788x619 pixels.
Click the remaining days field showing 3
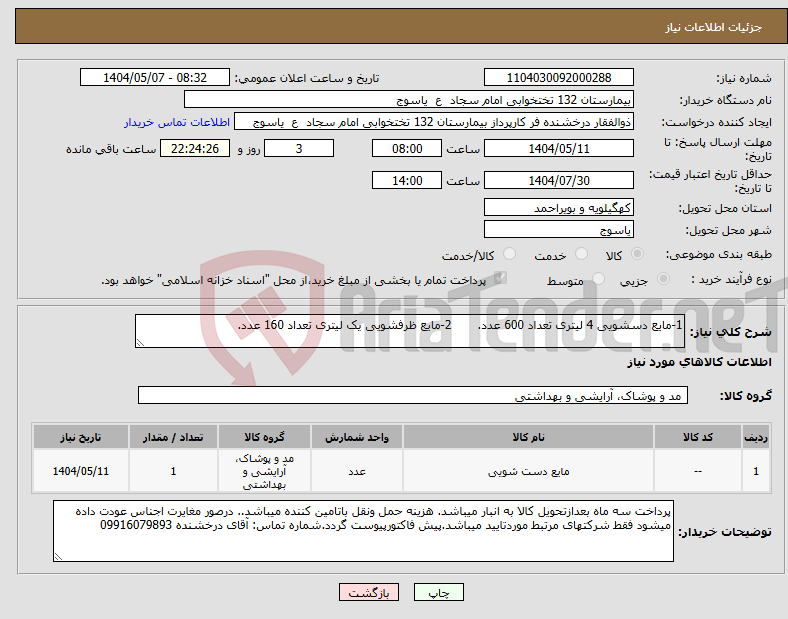(x=299, y=148)
